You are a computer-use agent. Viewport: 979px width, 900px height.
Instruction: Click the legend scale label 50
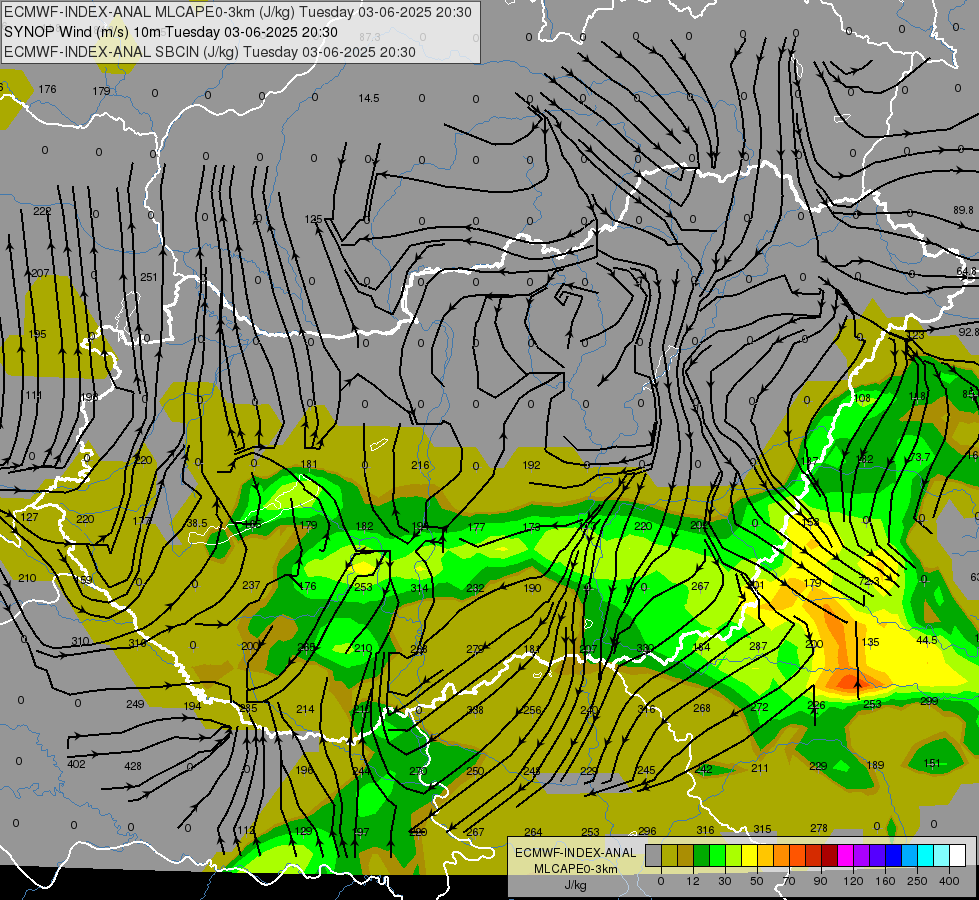(x=757, y=881)
